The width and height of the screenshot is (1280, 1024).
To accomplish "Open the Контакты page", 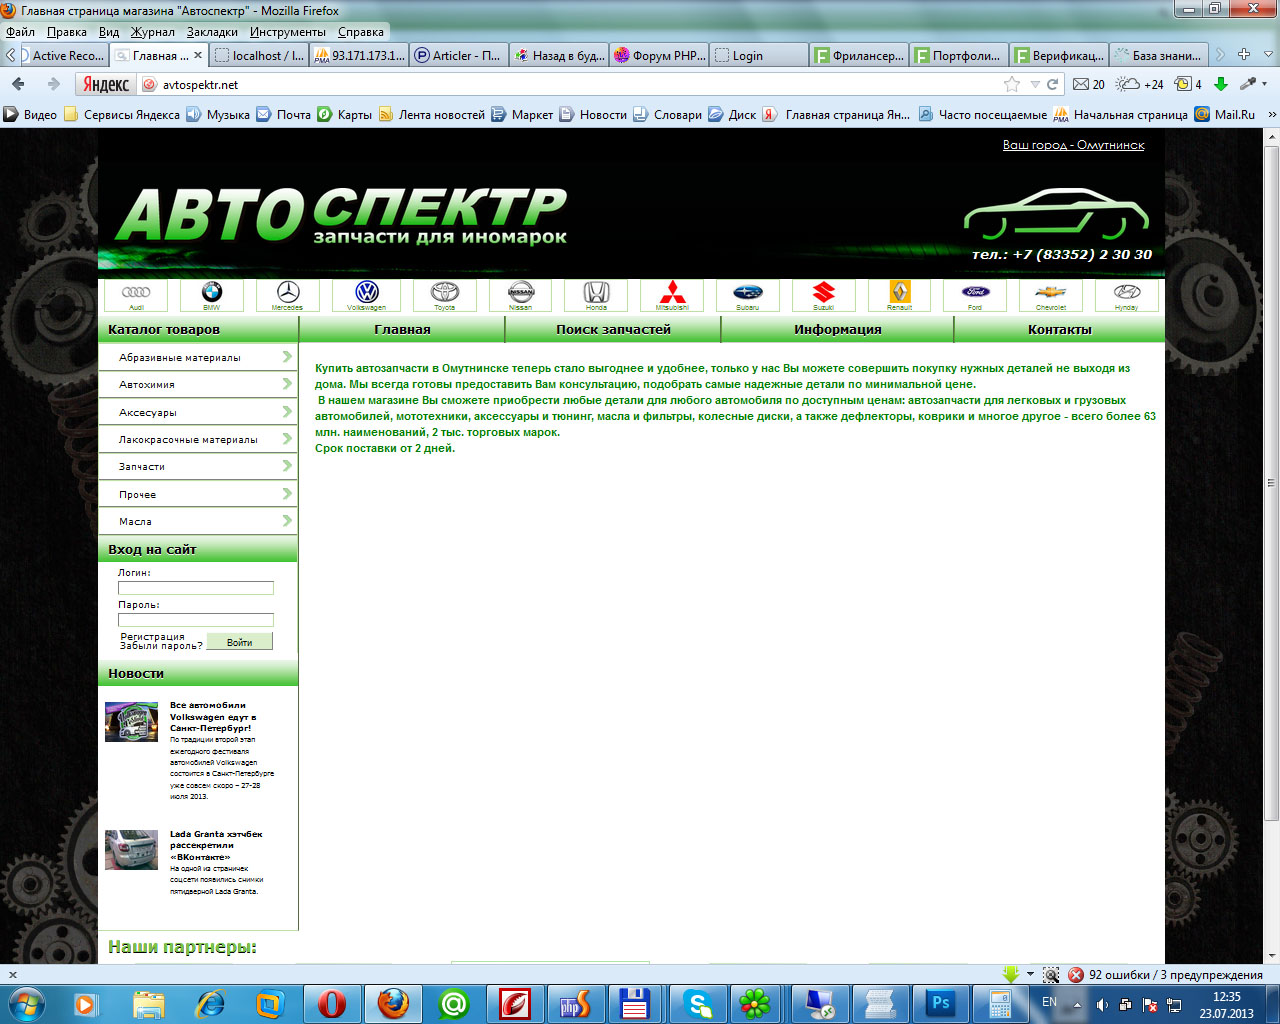I will click(1060, 329).
